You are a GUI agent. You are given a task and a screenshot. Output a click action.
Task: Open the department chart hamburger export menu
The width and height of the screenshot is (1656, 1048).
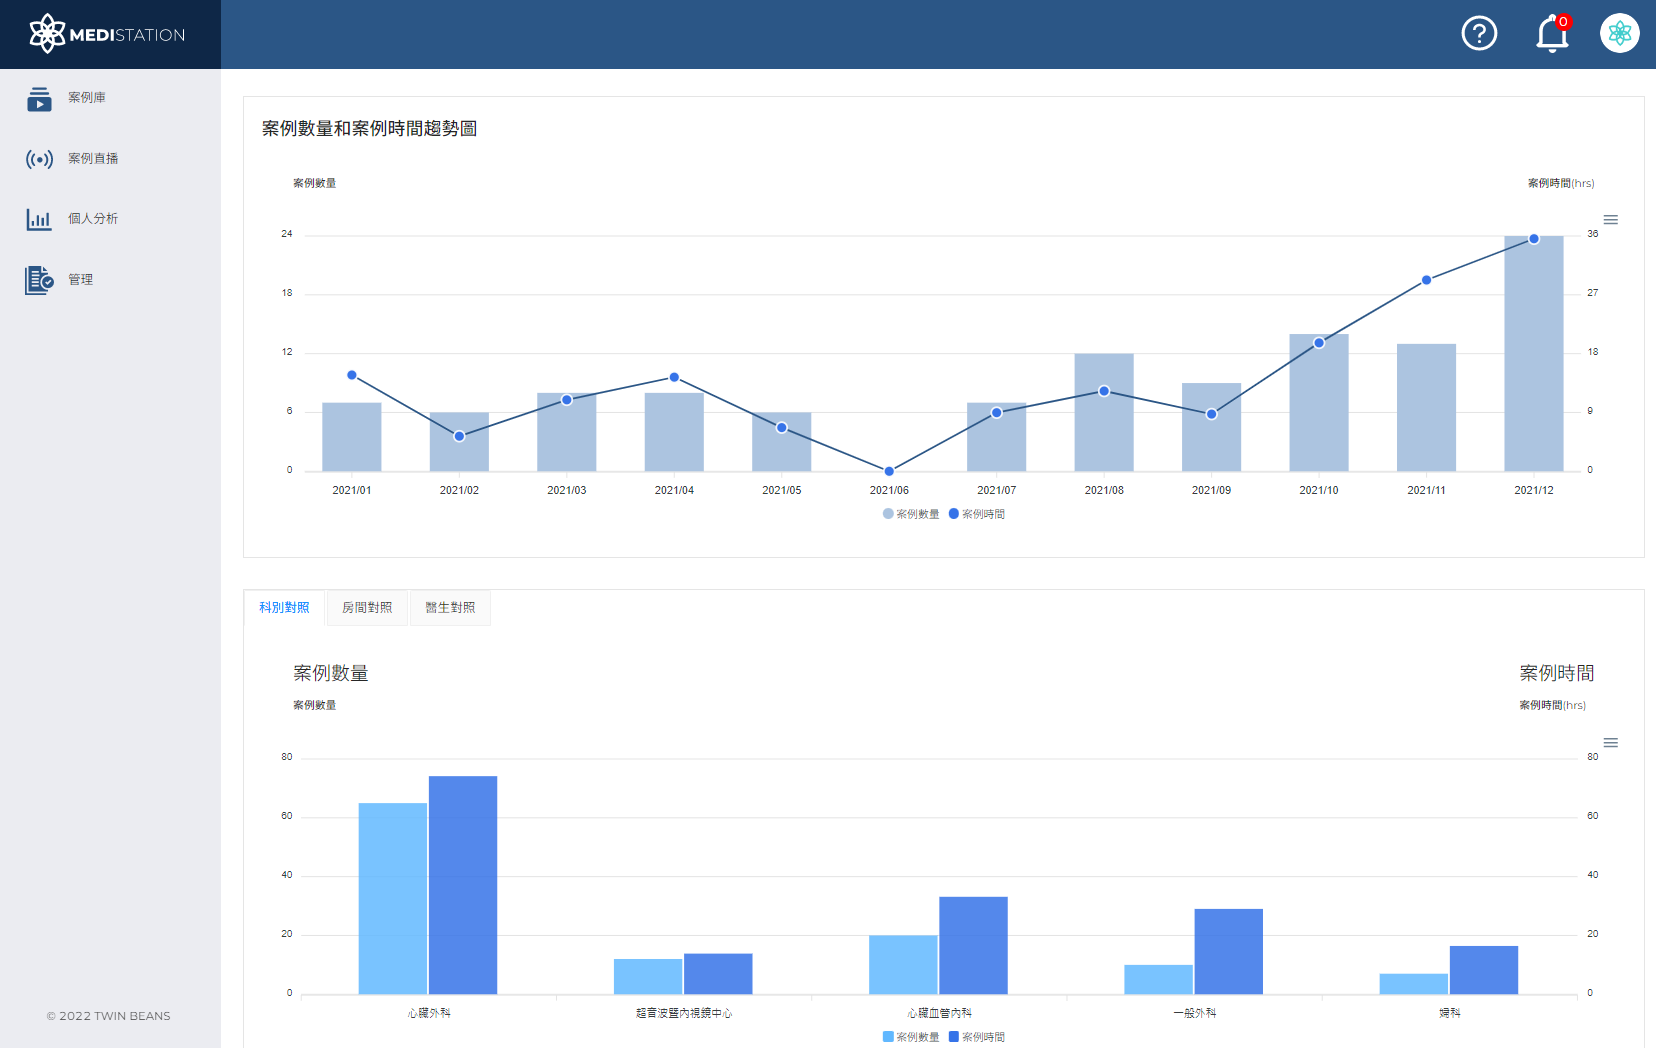pyautogui.click(x=1610, y=743)
